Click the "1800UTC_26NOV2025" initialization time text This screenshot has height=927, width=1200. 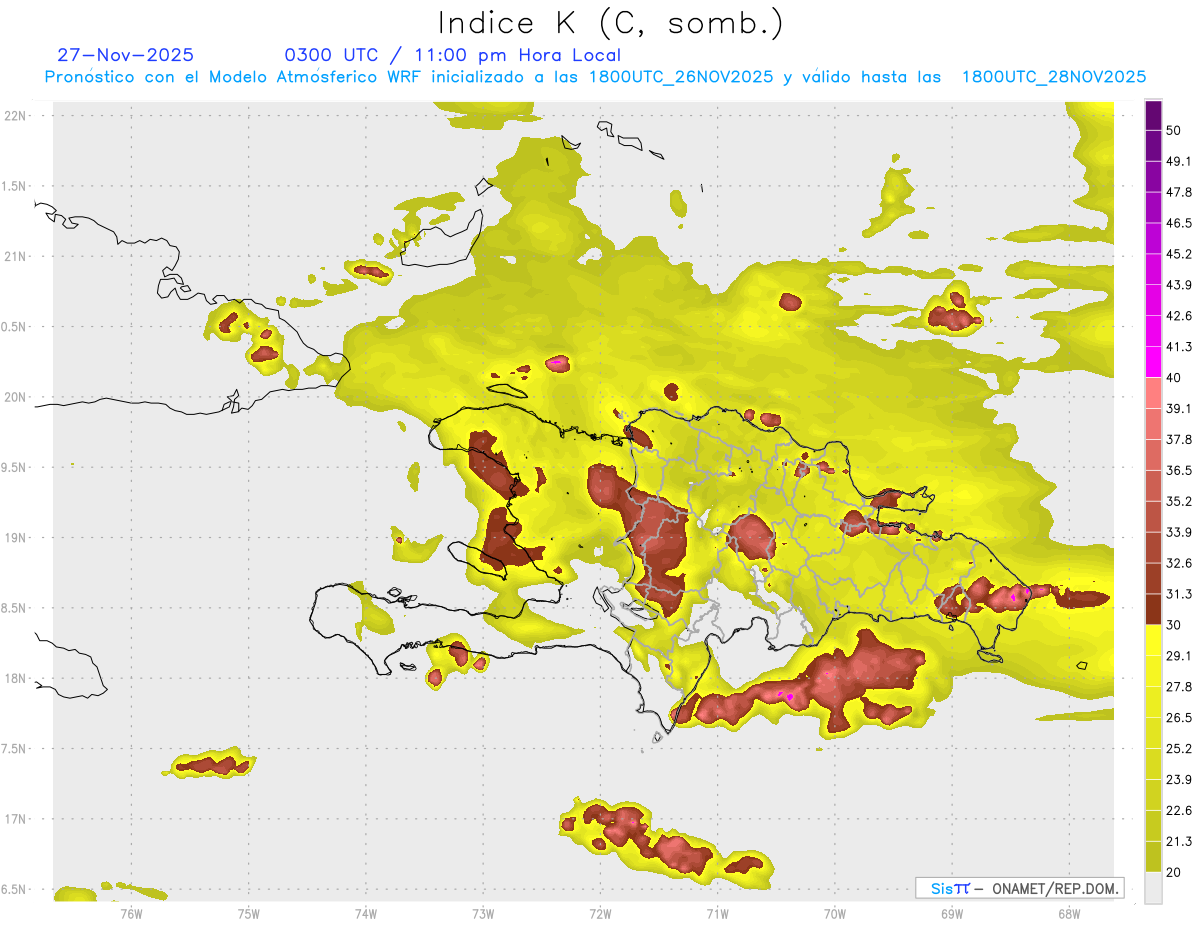coord(681,77)
